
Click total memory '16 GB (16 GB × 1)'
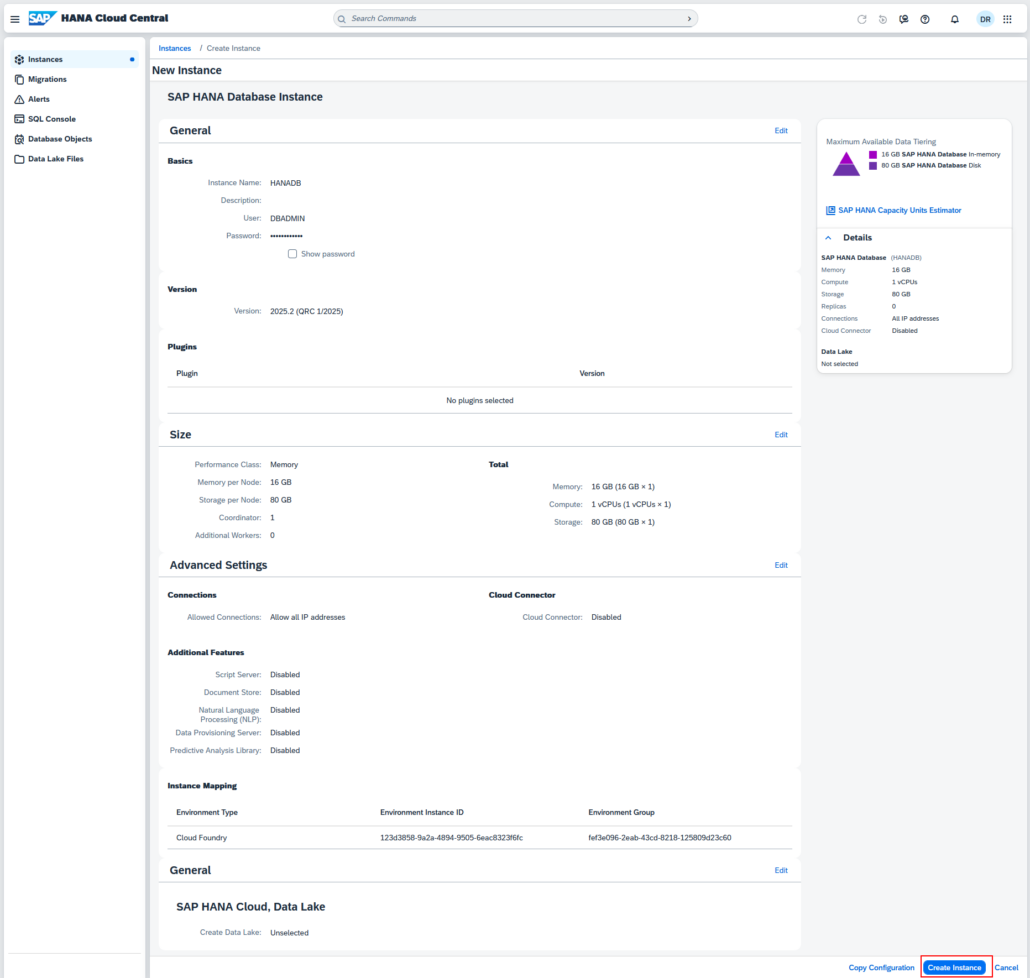(x=623, y=487)
